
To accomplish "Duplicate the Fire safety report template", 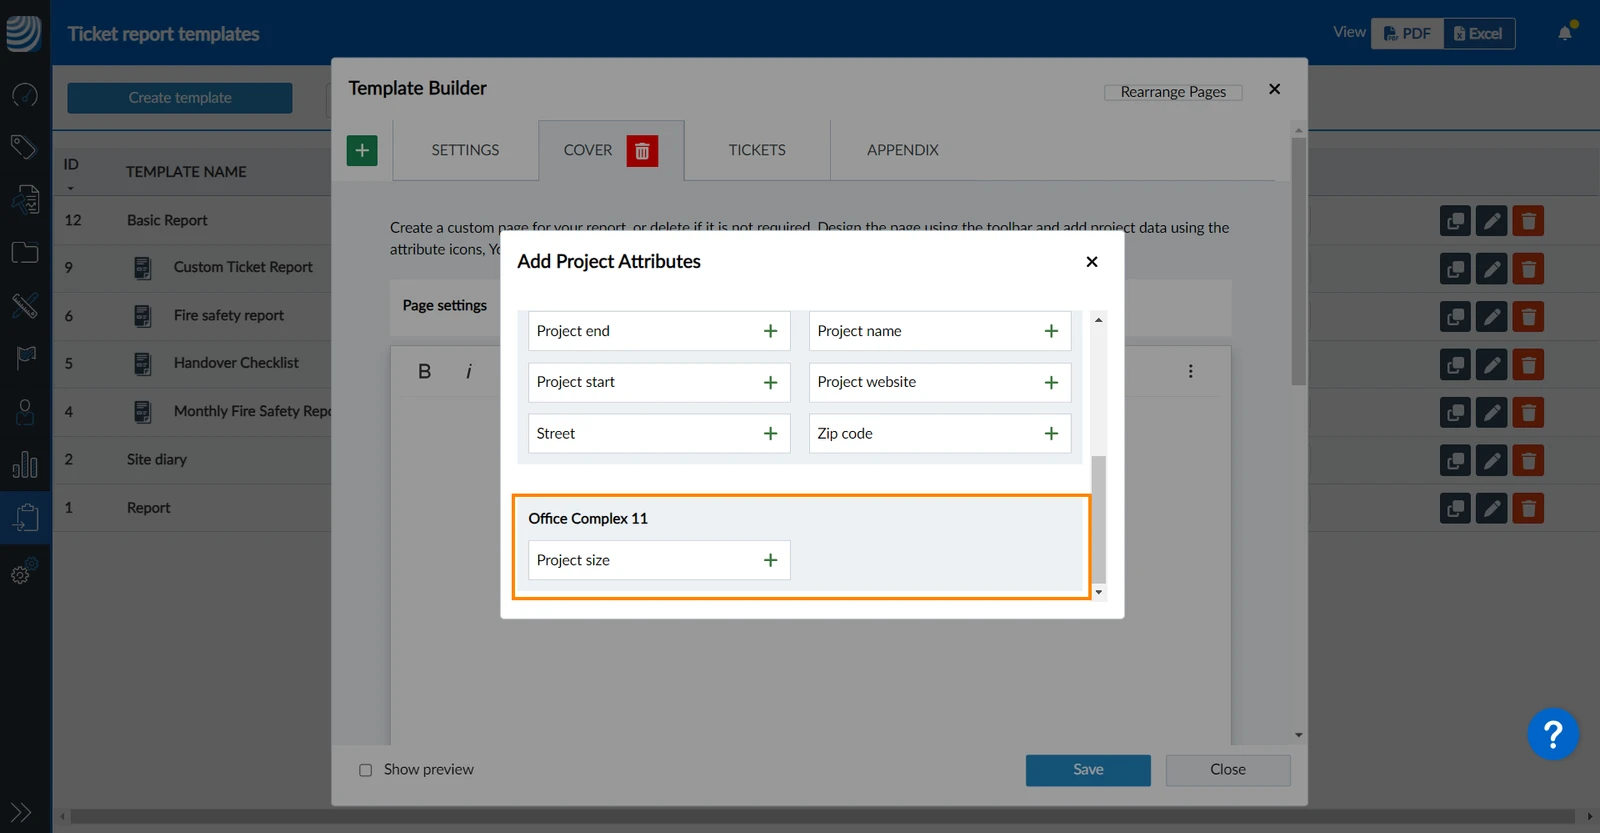I will [x=1455, y=316].
